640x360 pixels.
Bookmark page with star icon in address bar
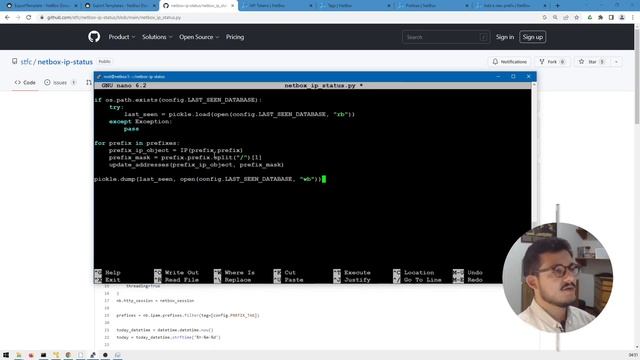coord(576,18)
